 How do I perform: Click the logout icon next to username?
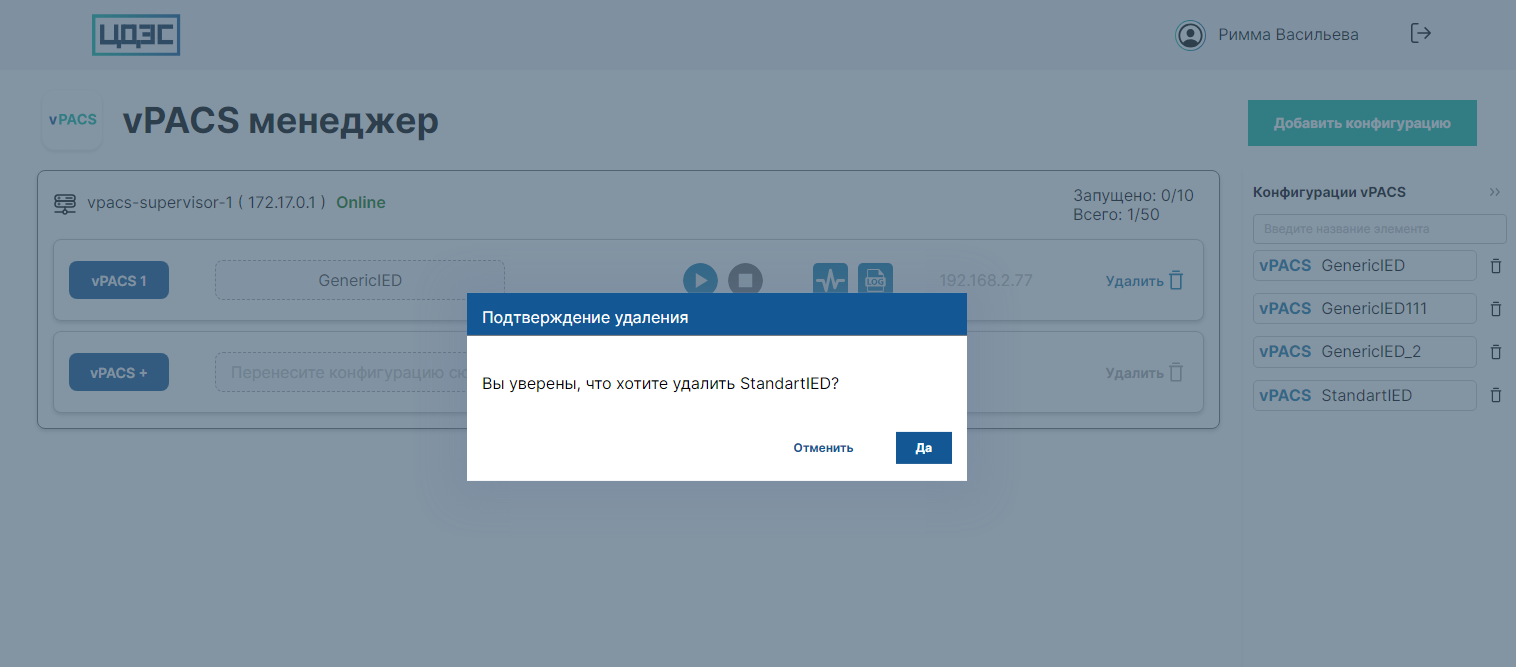(x=1420, y=34)
